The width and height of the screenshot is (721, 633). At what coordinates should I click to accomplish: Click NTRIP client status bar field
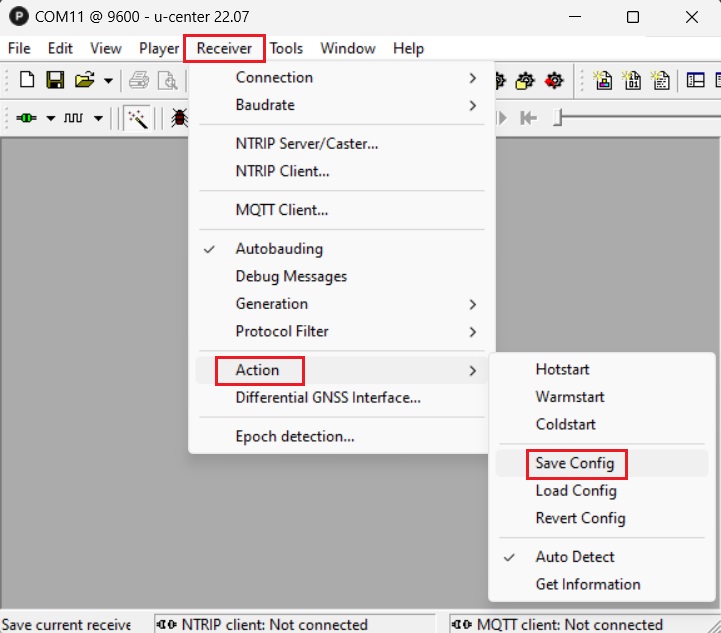click(295, 624)
